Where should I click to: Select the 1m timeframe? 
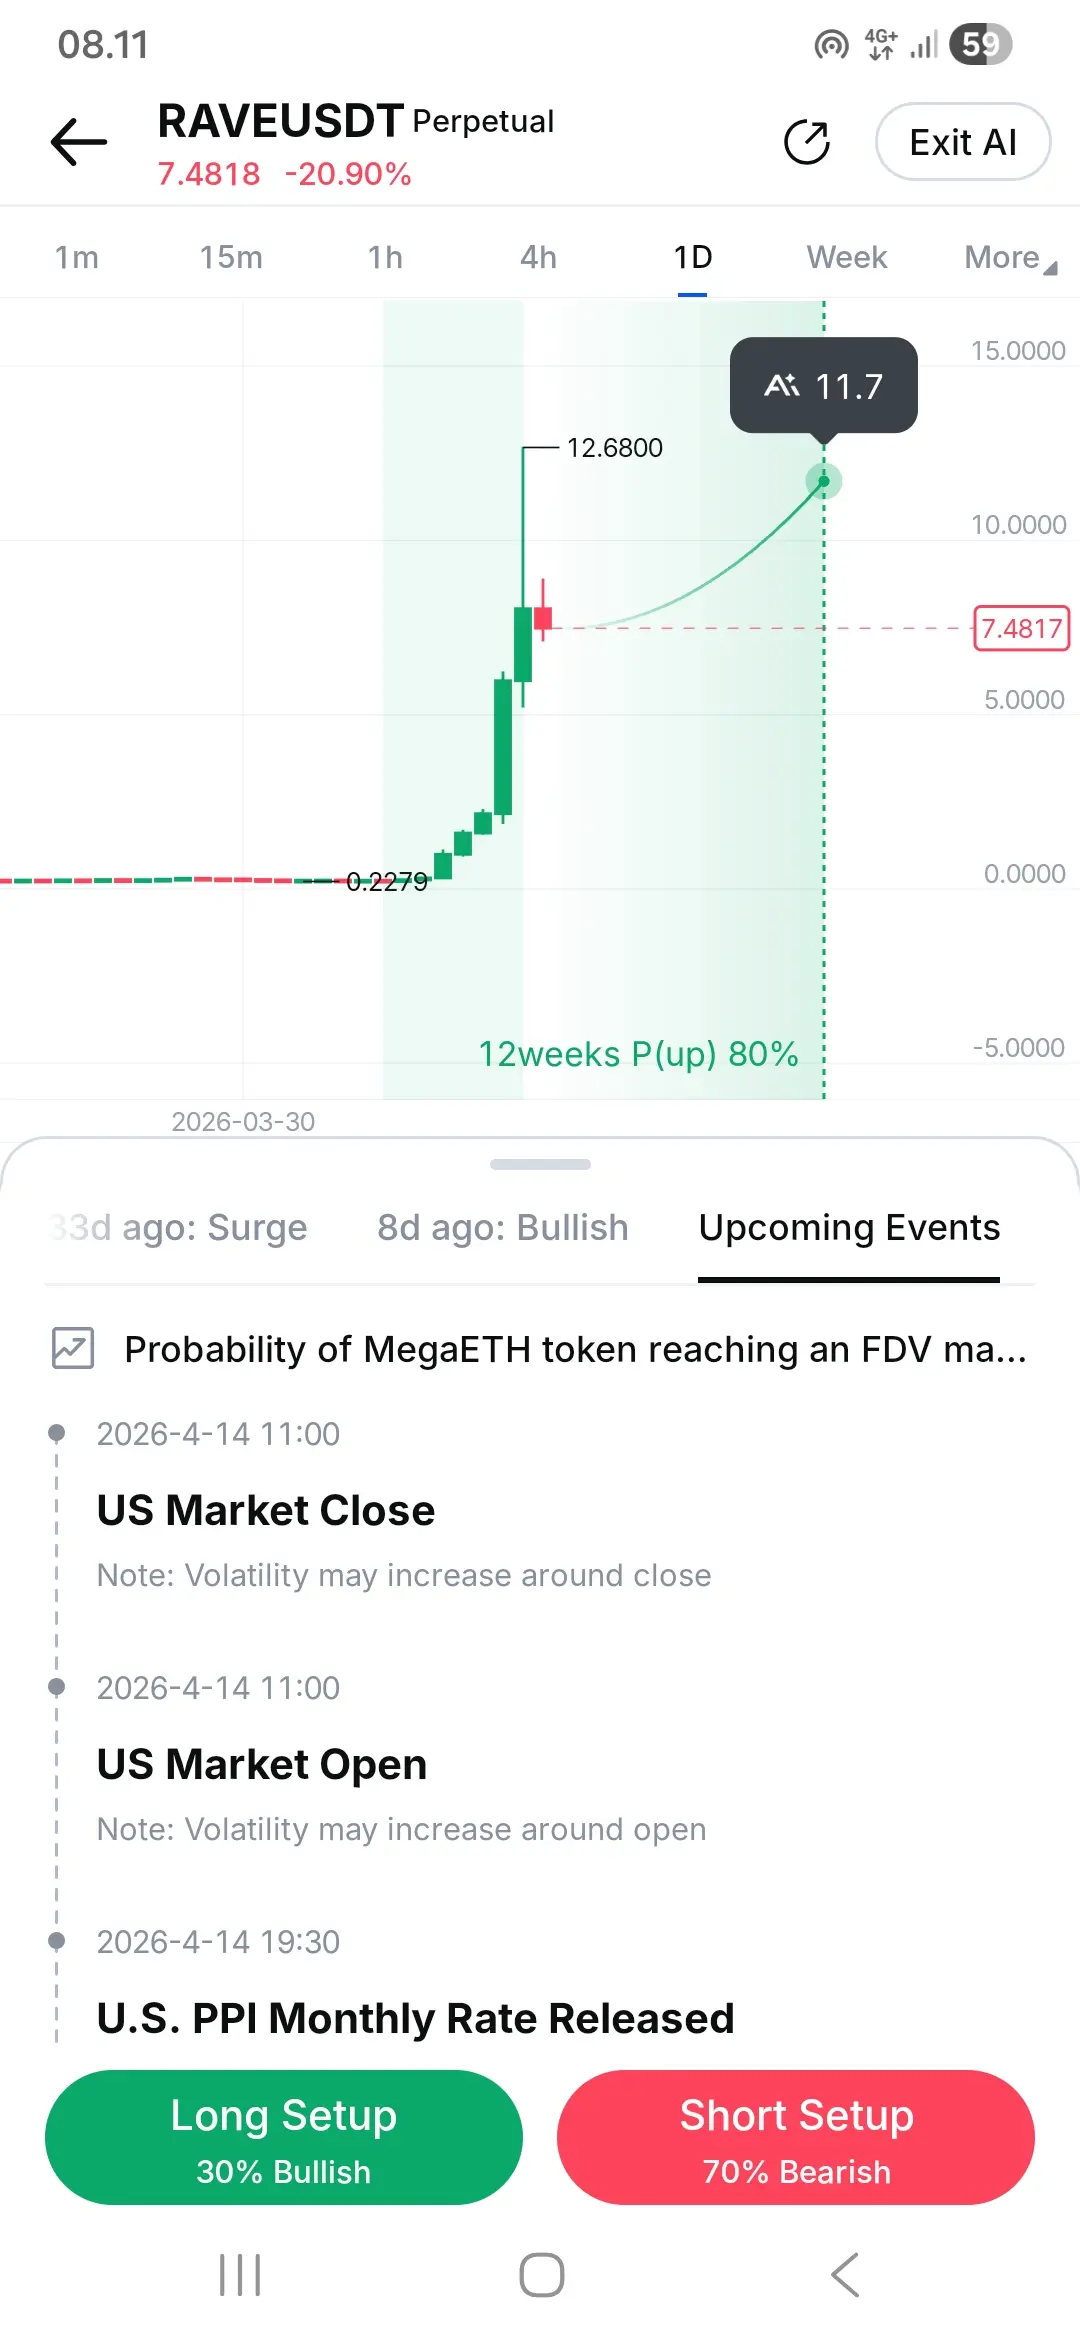coord(77,258)
